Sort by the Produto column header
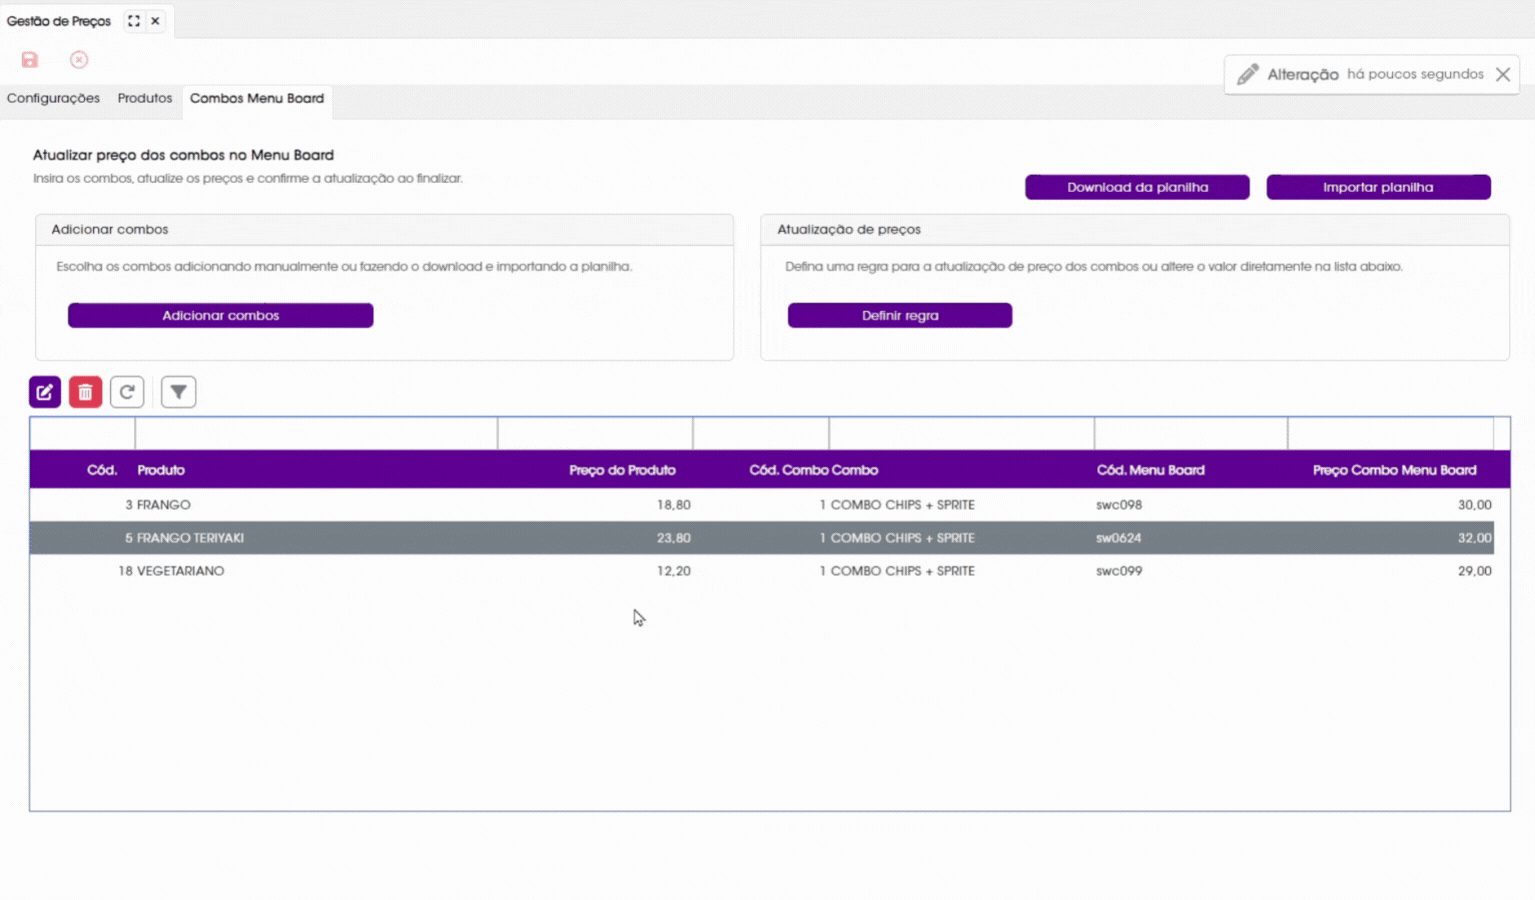 pyautogui.click(x=161, y=470)
